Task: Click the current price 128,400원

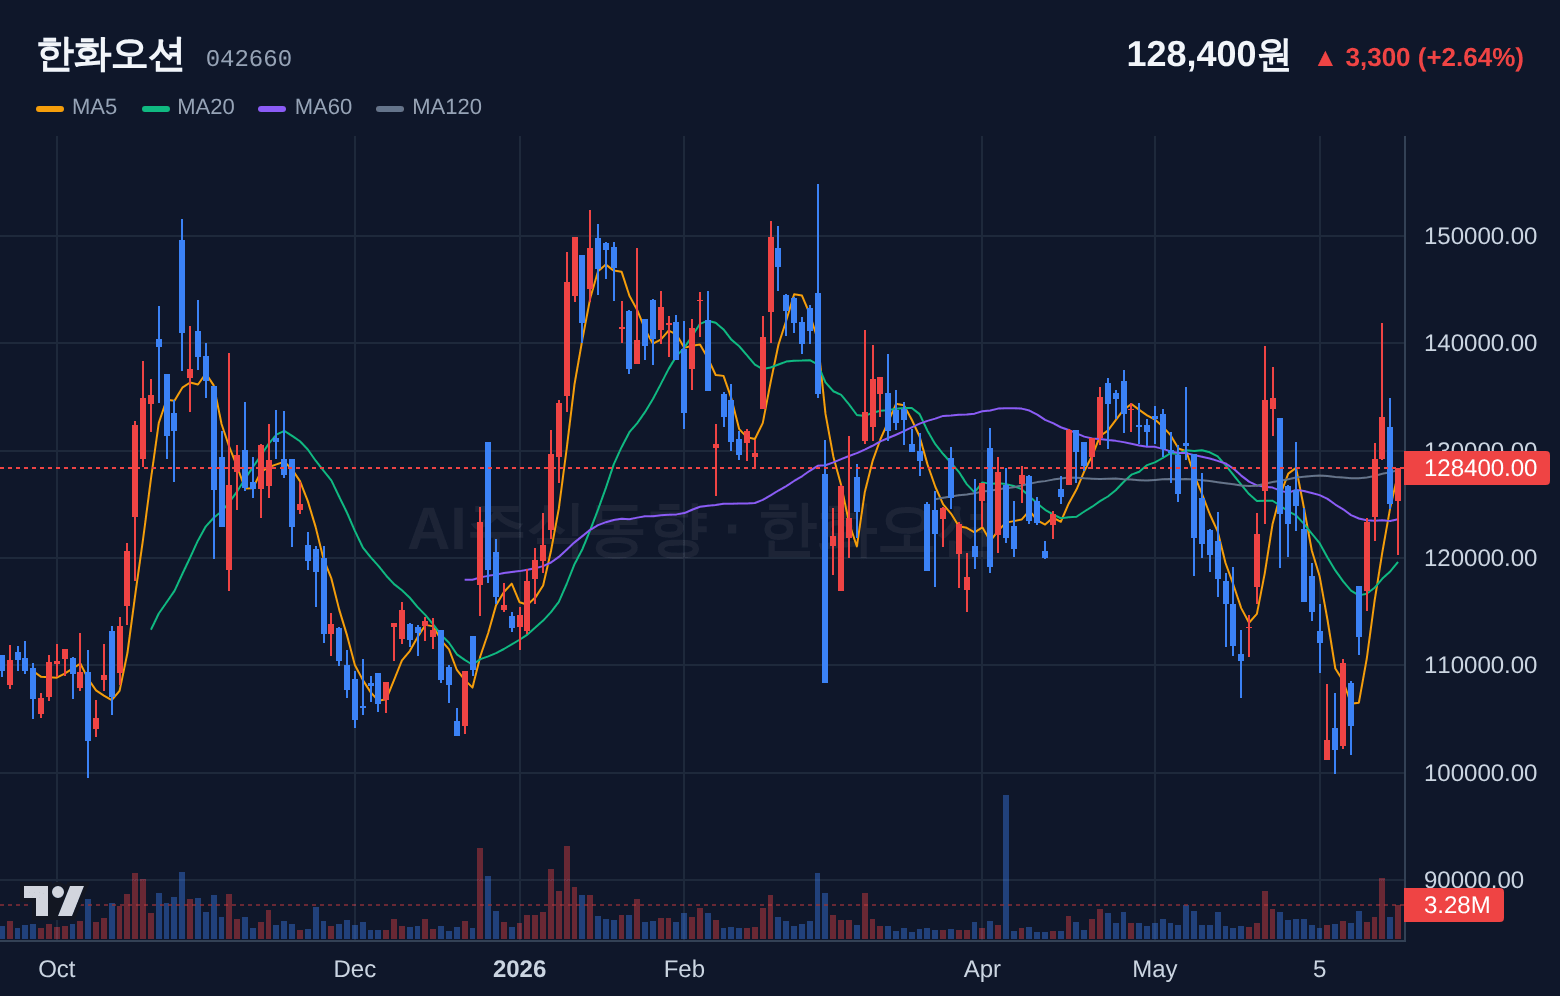Action: 1208,55
